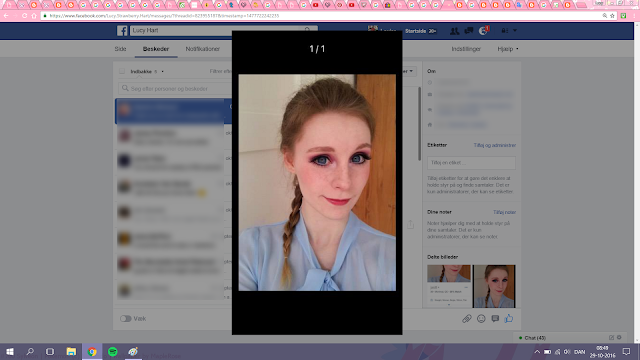Image resolution: width=640 pixels, height=360 pixels.
Task: Expand the Indbakke folder dropdown
Action: coord(147,71)
